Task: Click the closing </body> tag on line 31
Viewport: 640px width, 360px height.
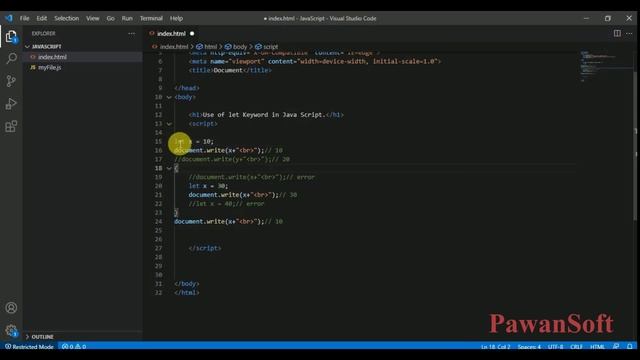Action: coord(187,284)
